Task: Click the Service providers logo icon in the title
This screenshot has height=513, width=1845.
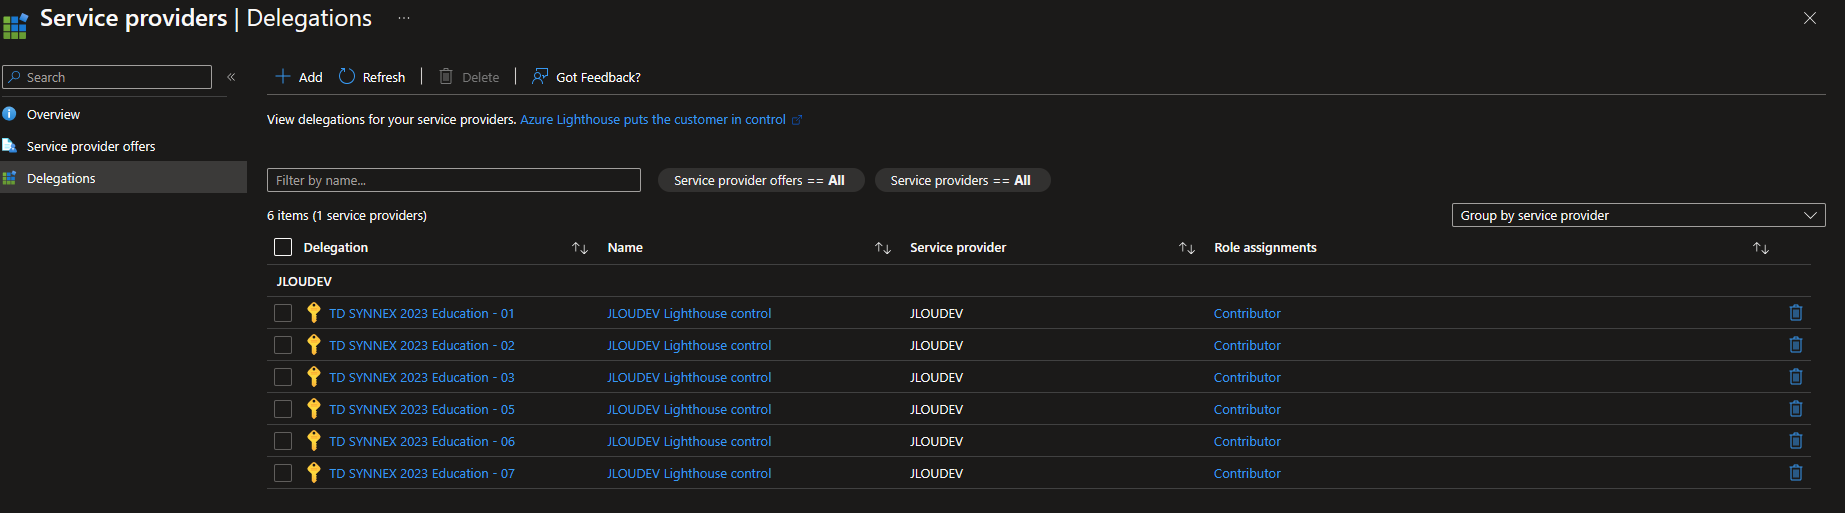Action: (15, 24)
